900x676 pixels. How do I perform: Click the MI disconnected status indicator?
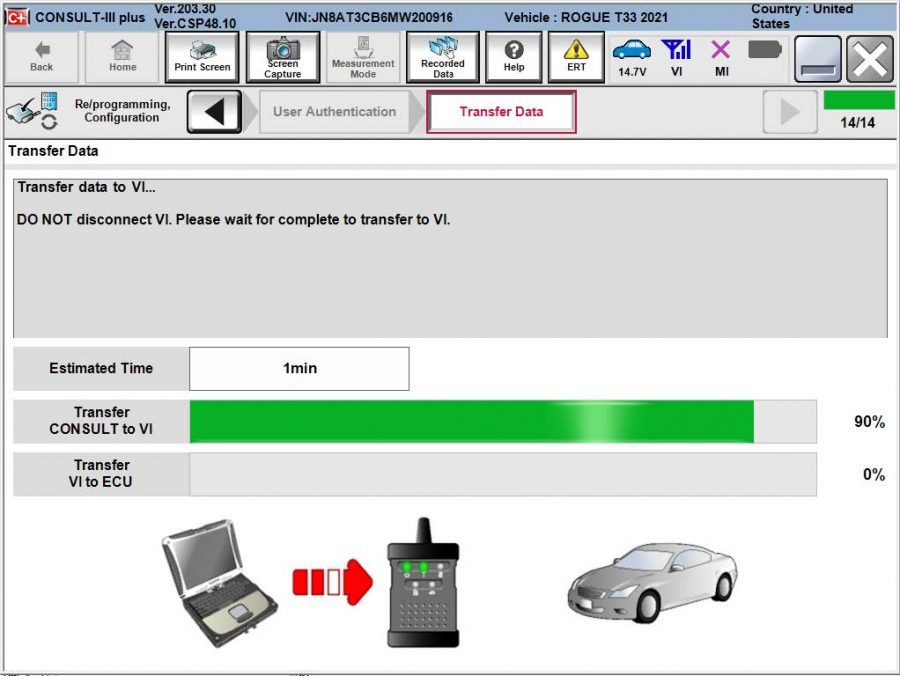[718, 55]
